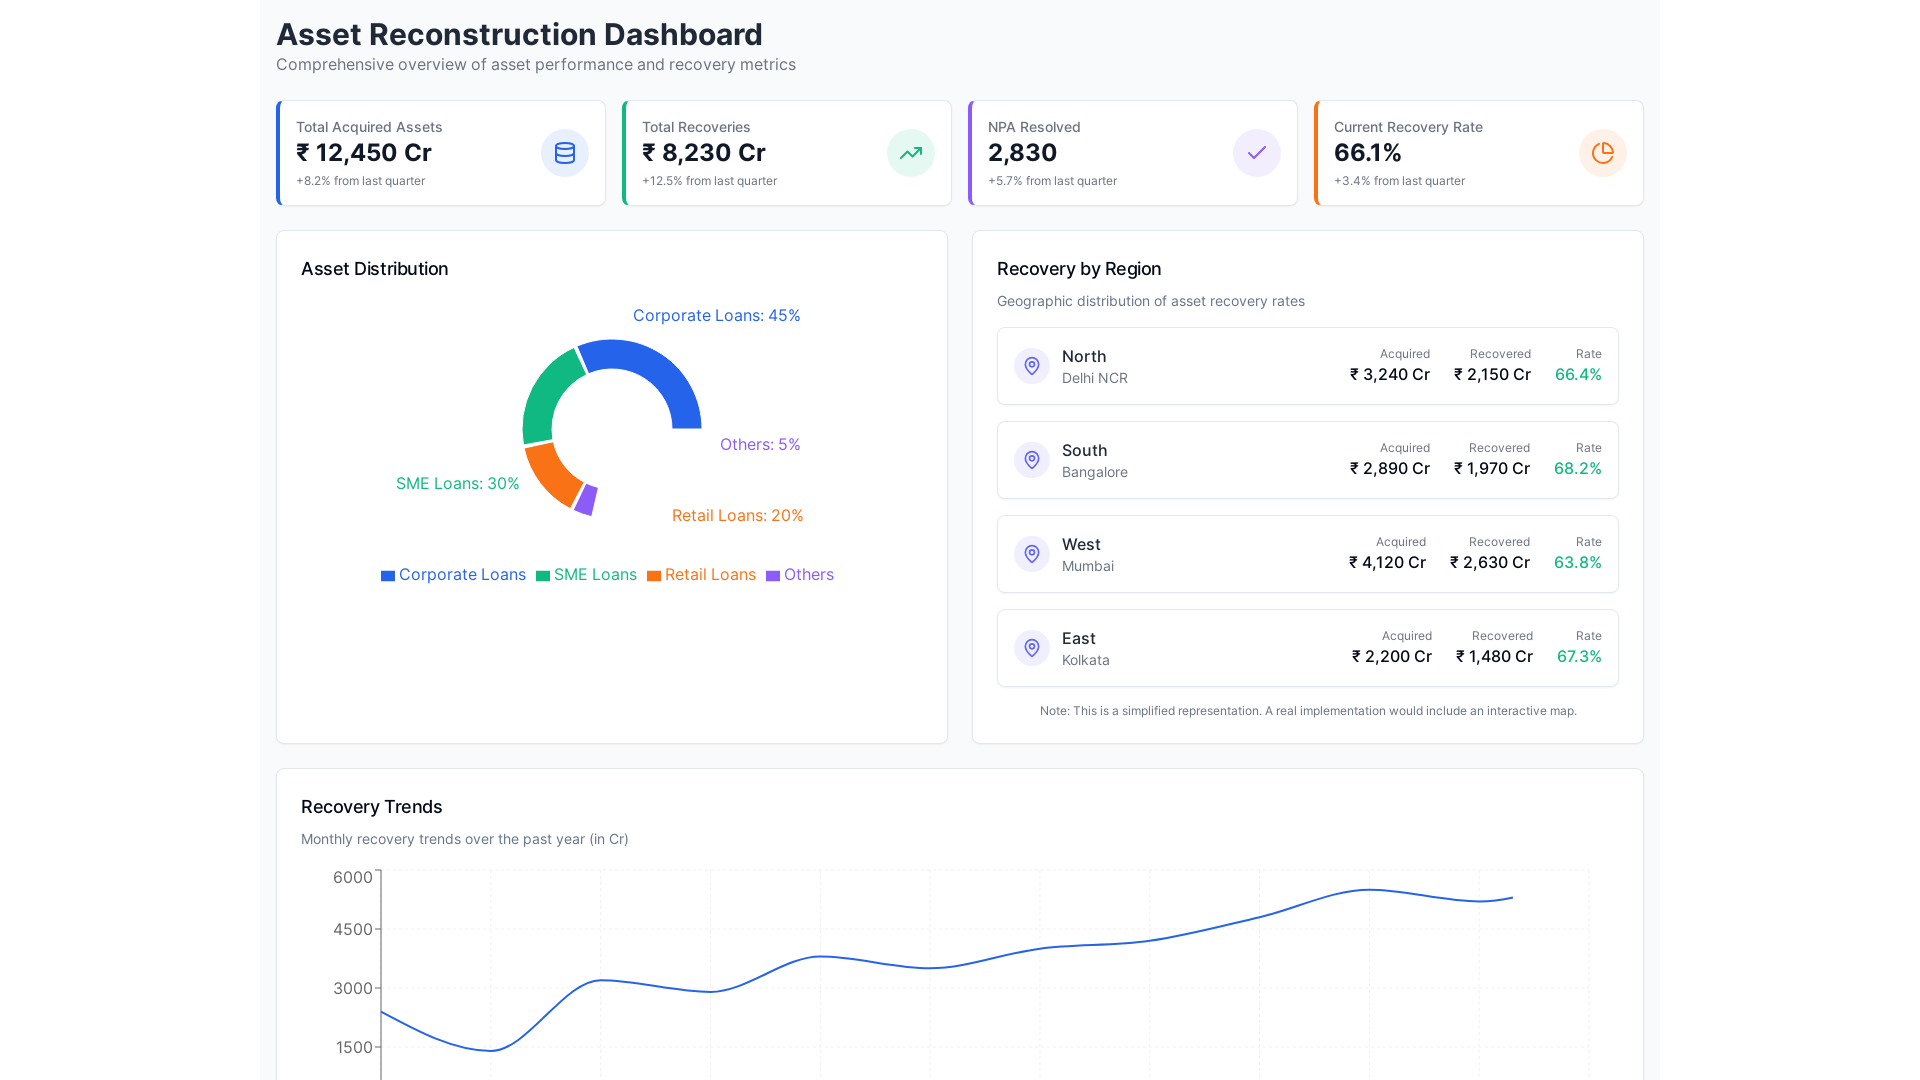Viewport: 1920px width, 1080px height.
Task: Click the Recovery by Region card title
Action: click(x=1079, y=269)
